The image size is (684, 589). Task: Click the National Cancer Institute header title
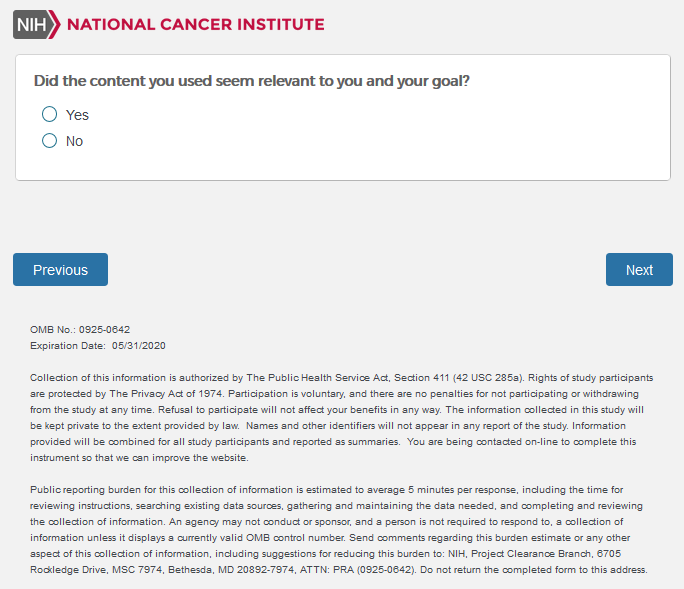[x=195, y=24]
